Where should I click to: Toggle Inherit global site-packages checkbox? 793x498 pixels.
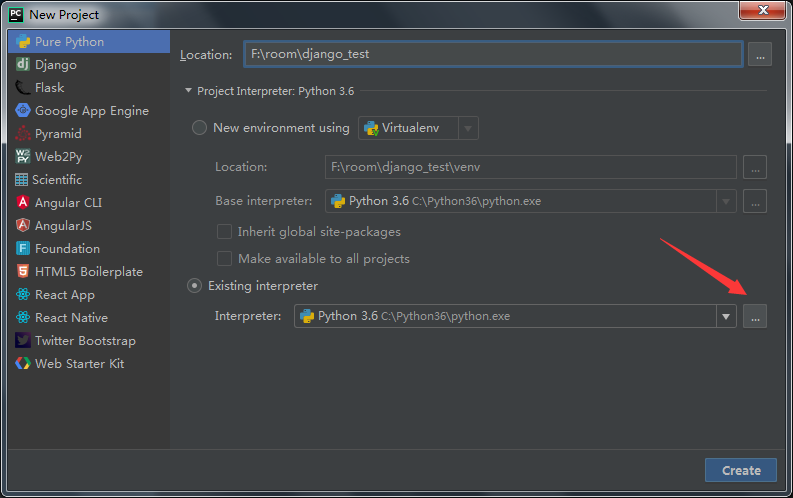[x=224, y=232]
